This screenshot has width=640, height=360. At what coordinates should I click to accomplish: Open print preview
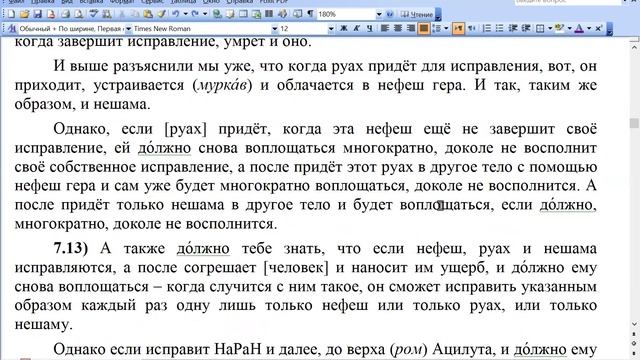click(x=79, y=14)
